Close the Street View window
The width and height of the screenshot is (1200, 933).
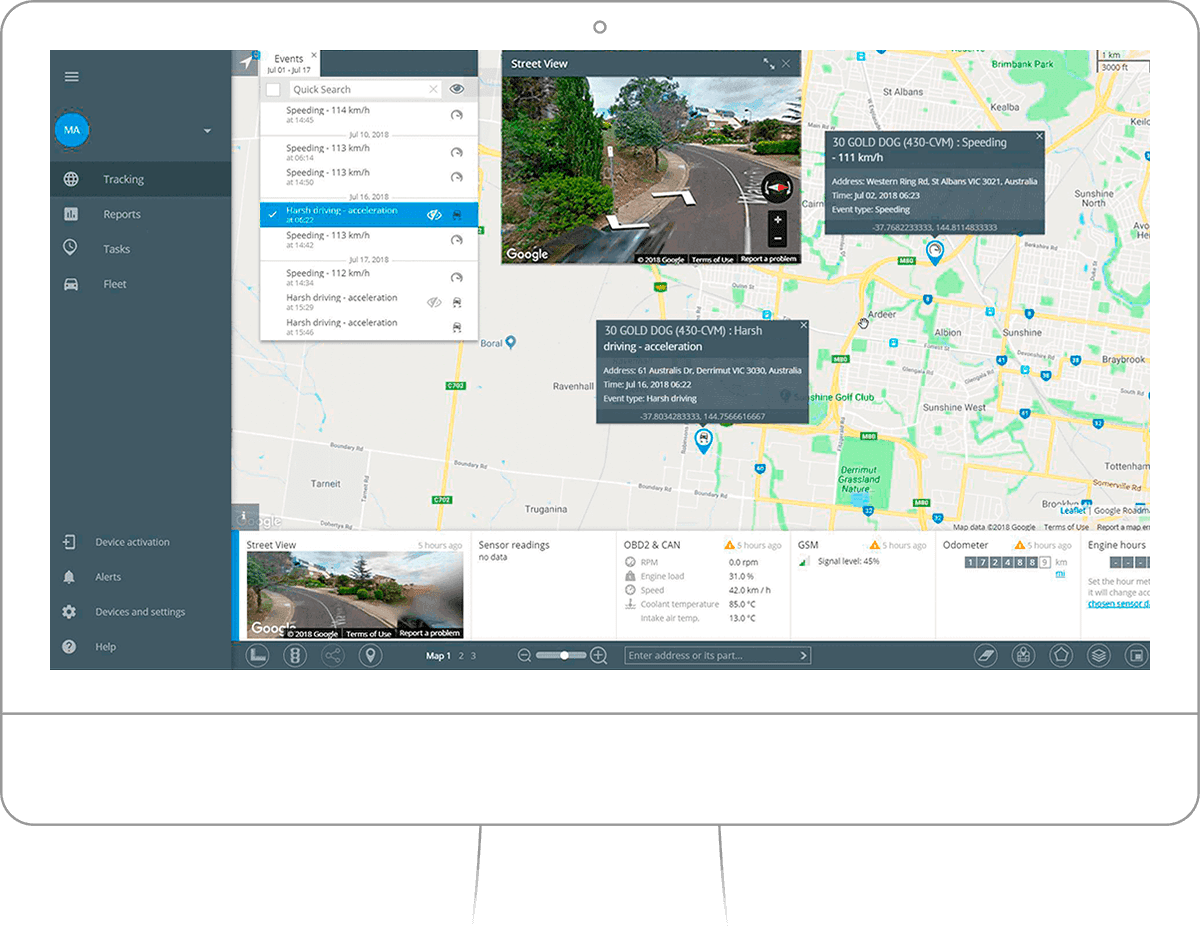786,63
